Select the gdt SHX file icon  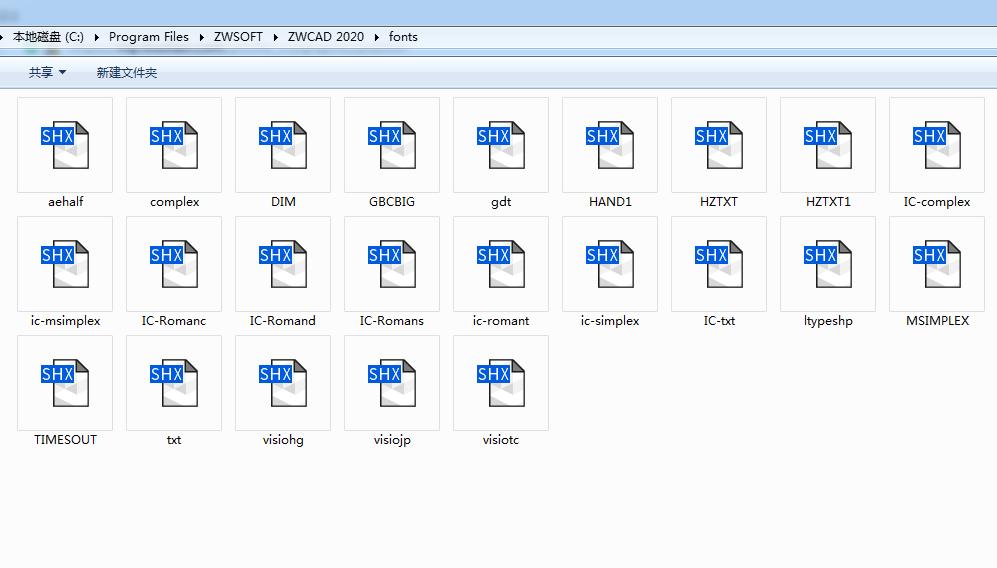pos(501,145)
